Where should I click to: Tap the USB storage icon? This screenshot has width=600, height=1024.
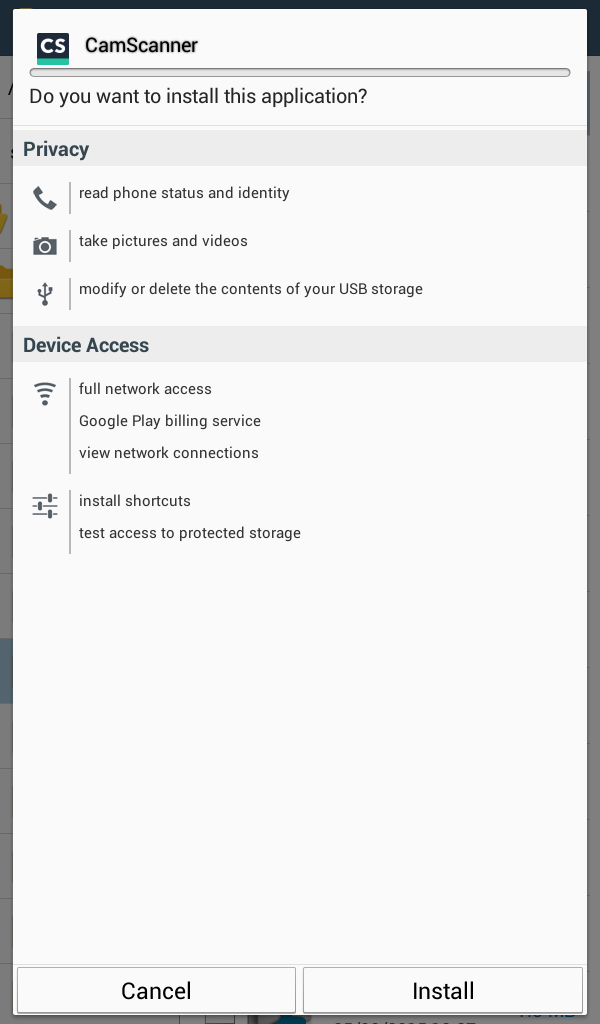(x=45, y=293)
